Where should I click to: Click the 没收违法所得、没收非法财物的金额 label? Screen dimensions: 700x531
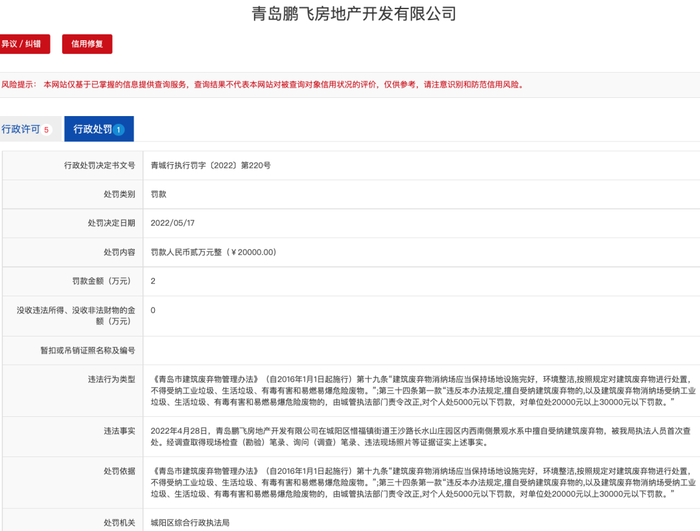point(76,315)
